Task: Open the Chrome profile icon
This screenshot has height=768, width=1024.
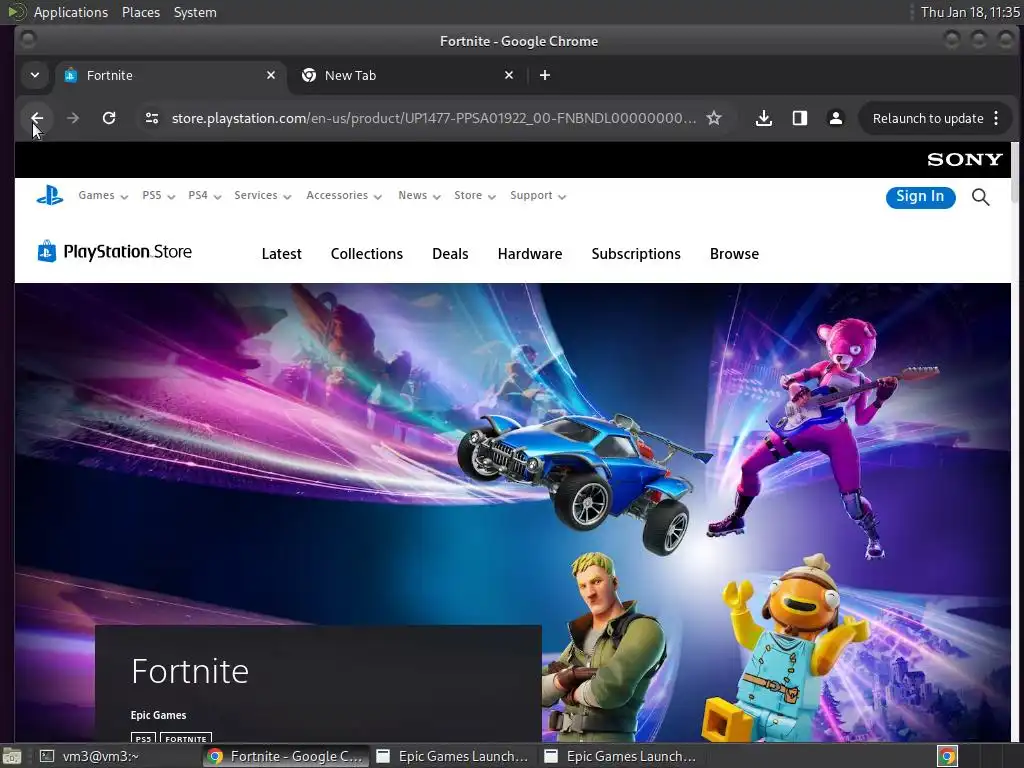Action: tap(835, 118)
